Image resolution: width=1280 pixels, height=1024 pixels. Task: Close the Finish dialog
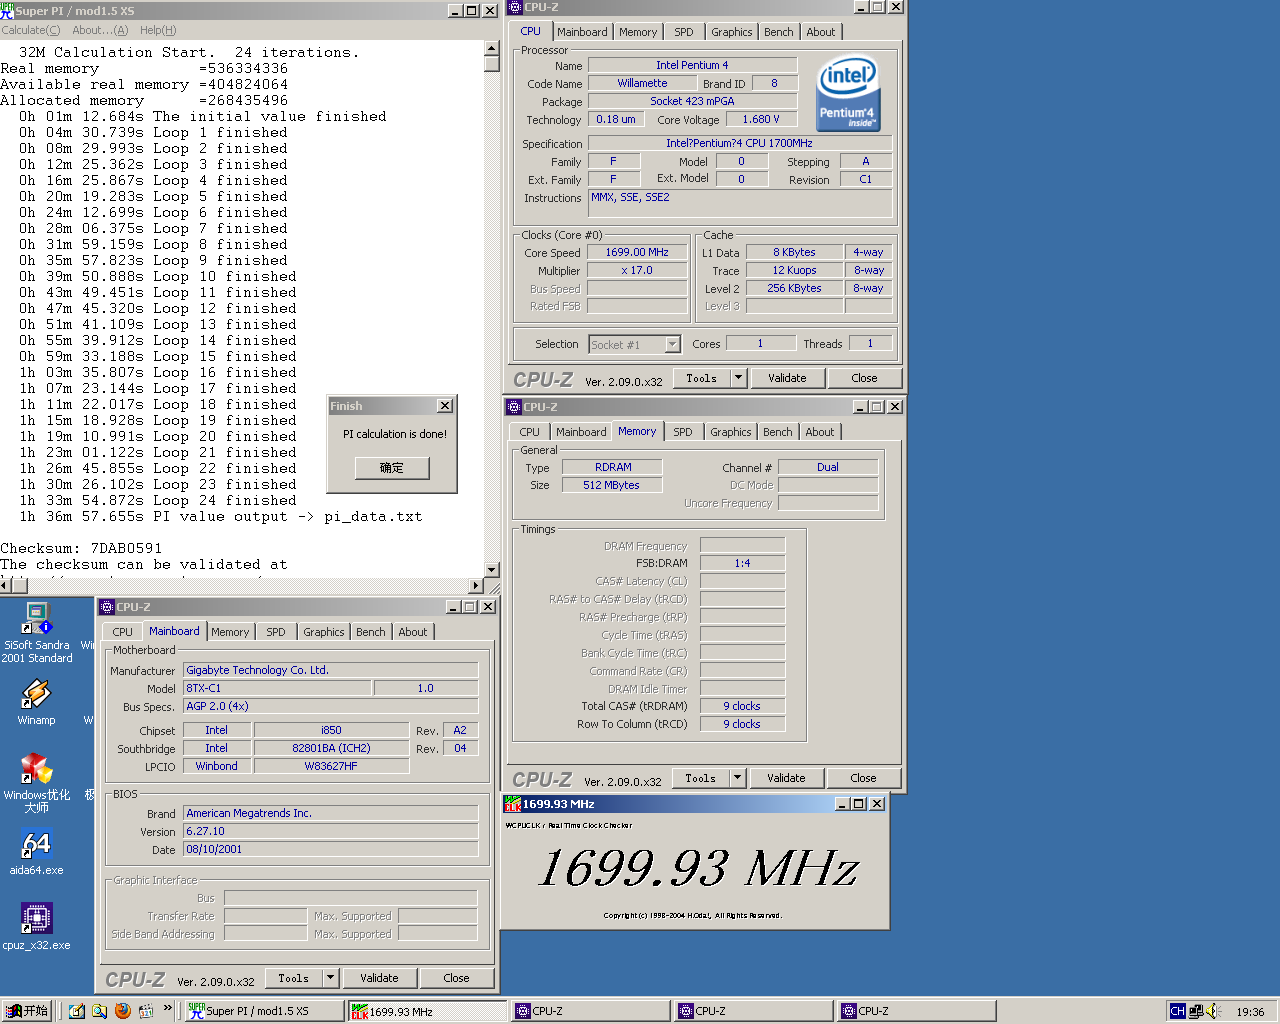(445, 406)
